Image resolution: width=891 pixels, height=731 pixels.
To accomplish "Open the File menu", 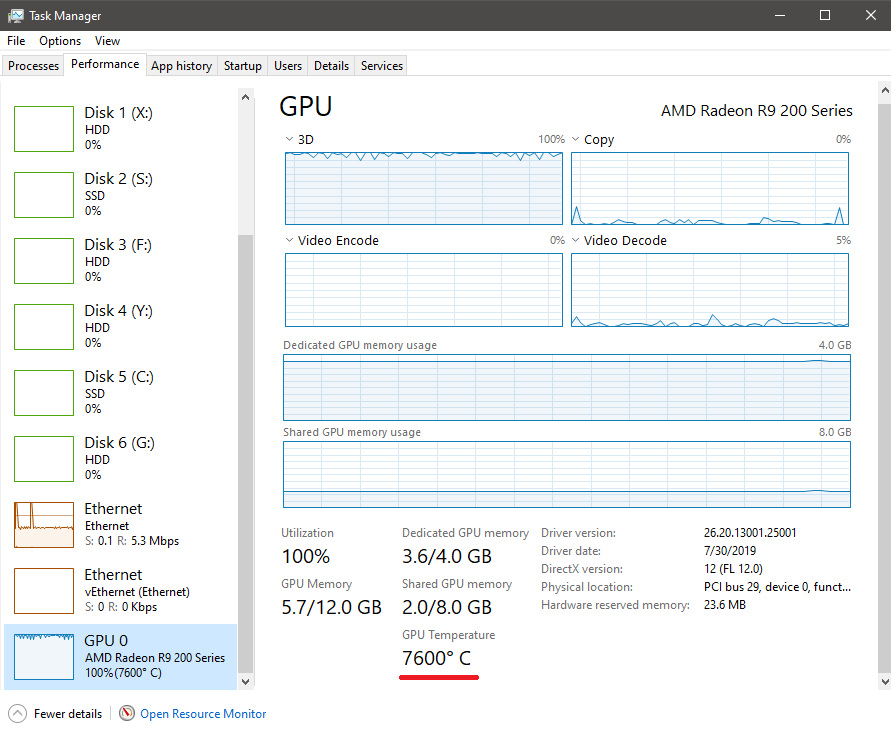I will click(16, 41).
